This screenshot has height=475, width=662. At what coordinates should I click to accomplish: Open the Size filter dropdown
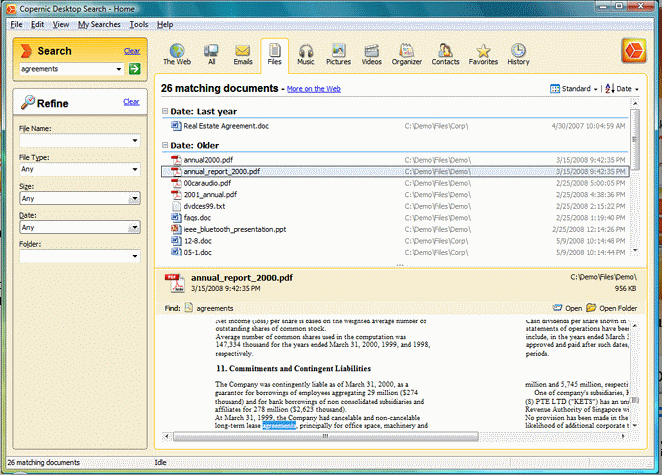tap(134, 198)
